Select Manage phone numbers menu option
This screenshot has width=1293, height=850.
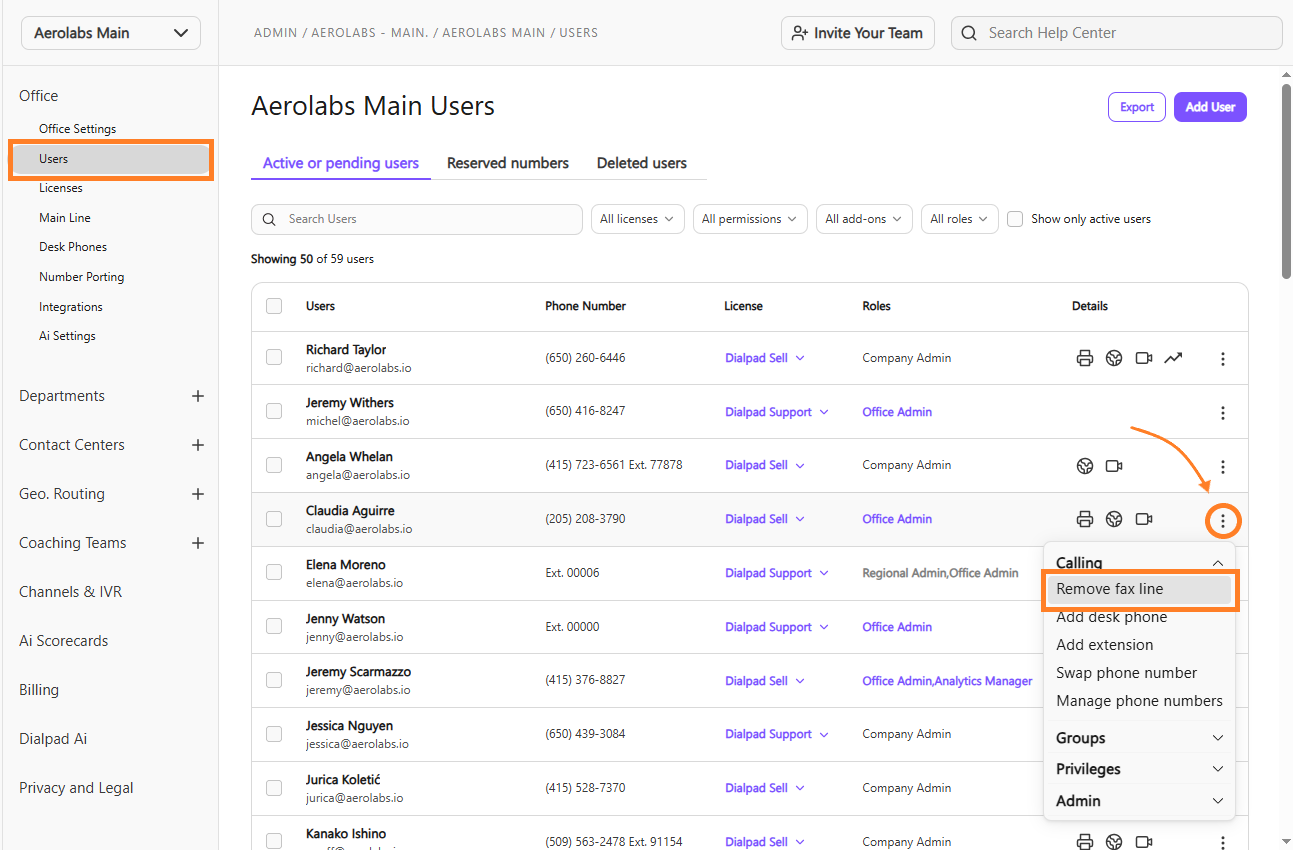coord(1139,701)
